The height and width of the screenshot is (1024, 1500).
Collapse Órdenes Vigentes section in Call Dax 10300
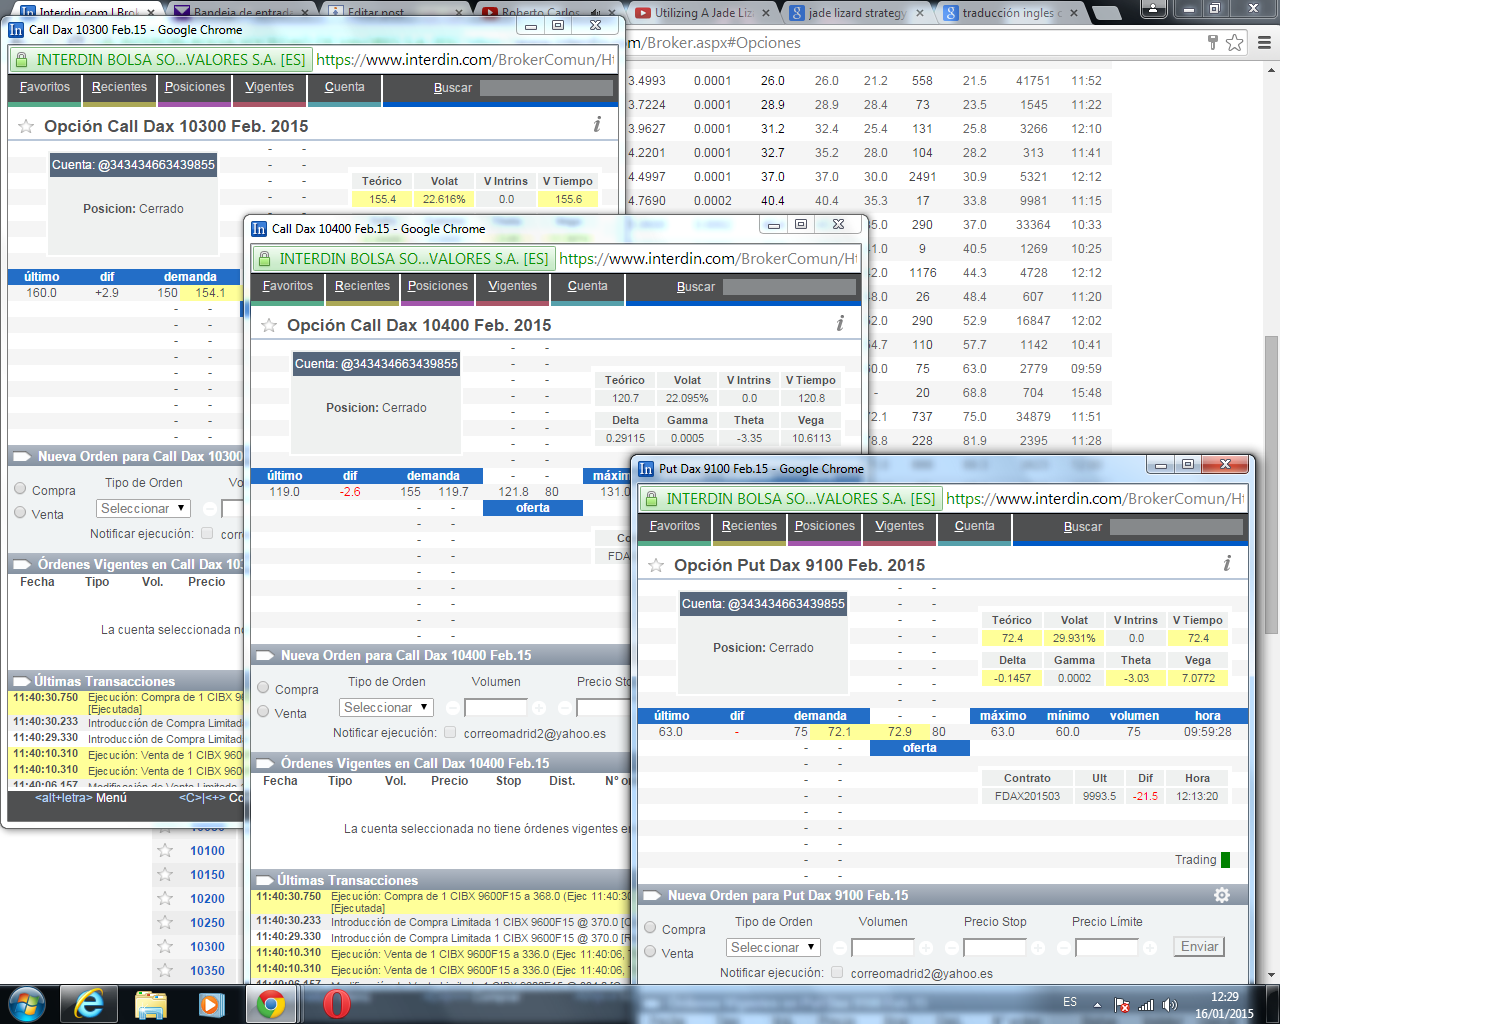21,565
